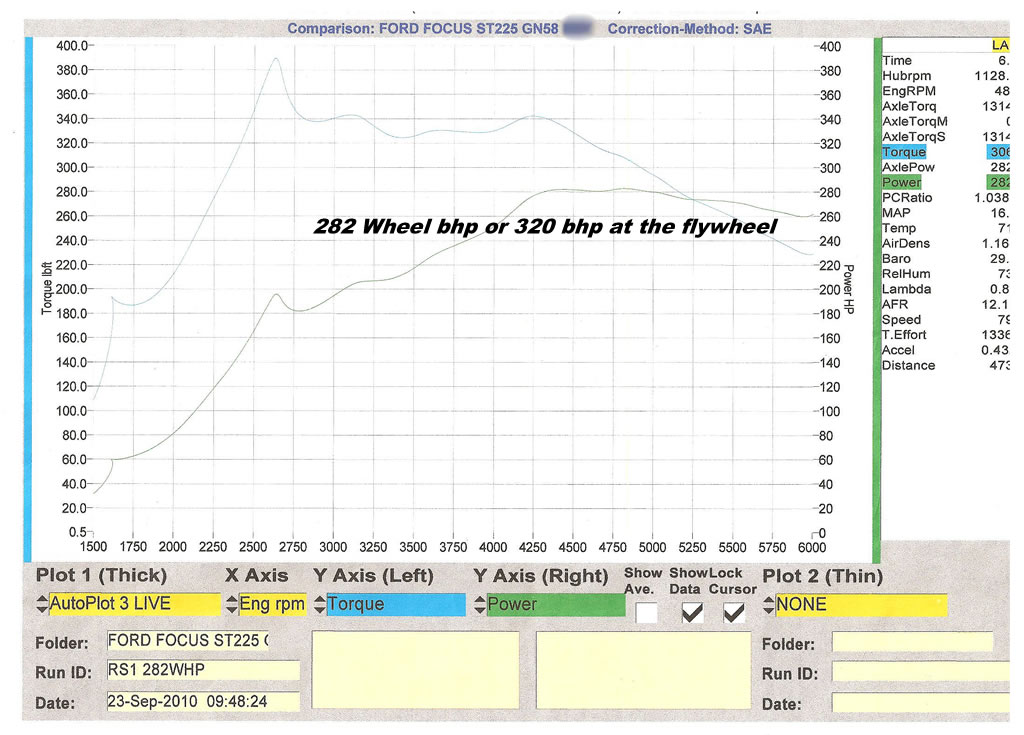Click the empty Plot 2 Run ID field
Image resolution: width=1024 pixels, height=735 pixels.
click(x=920, y=672)
